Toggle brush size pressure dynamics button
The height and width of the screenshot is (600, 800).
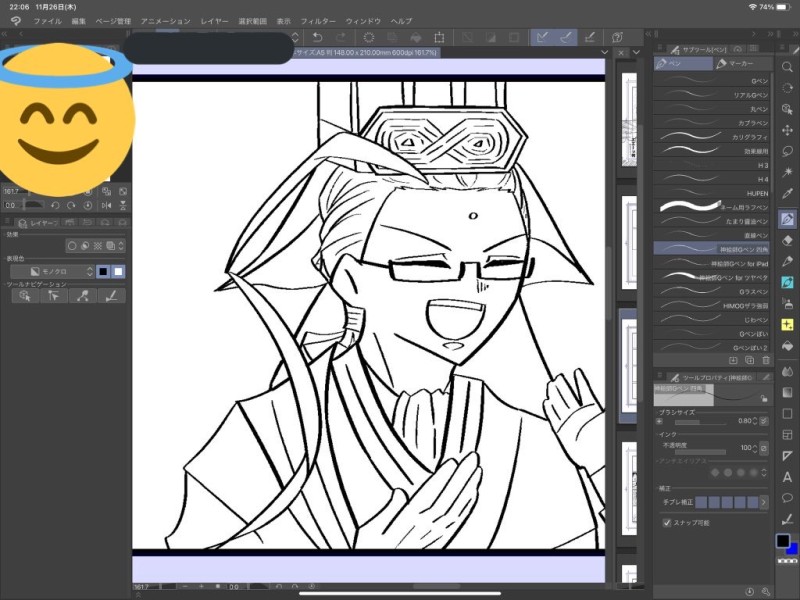point(764,421)
